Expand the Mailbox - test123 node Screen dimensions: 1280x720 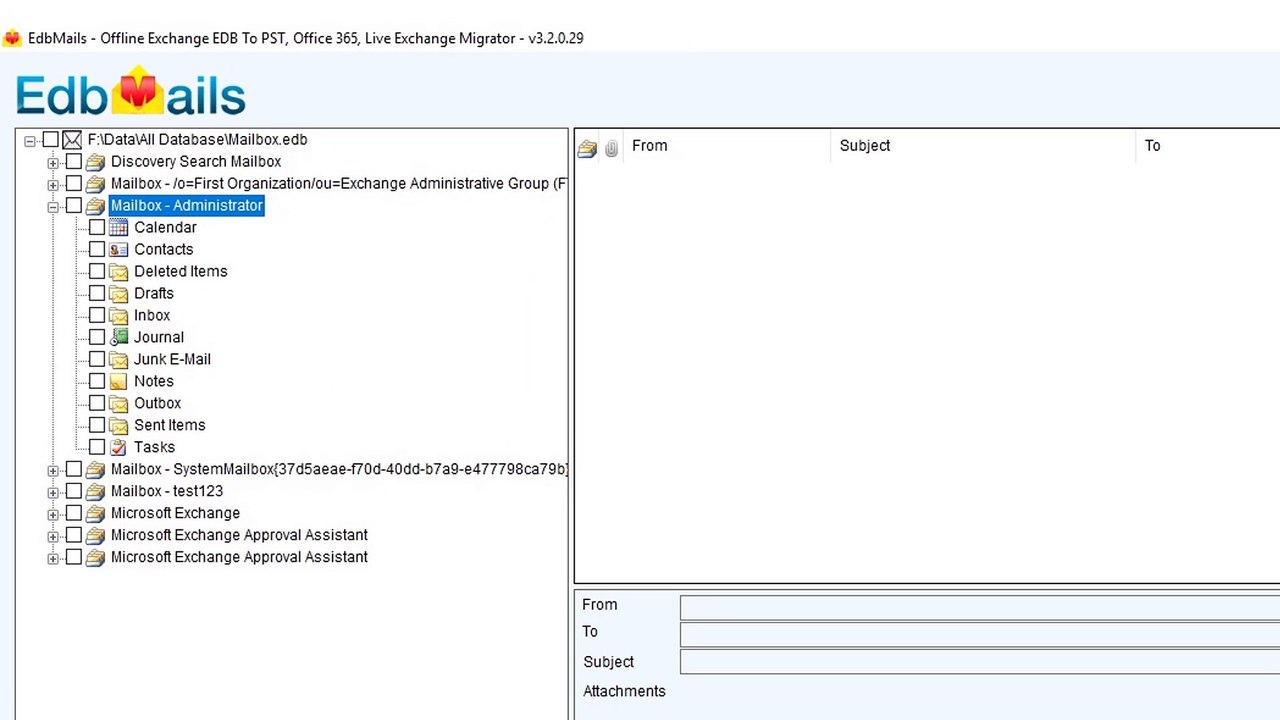pos(53,492)
